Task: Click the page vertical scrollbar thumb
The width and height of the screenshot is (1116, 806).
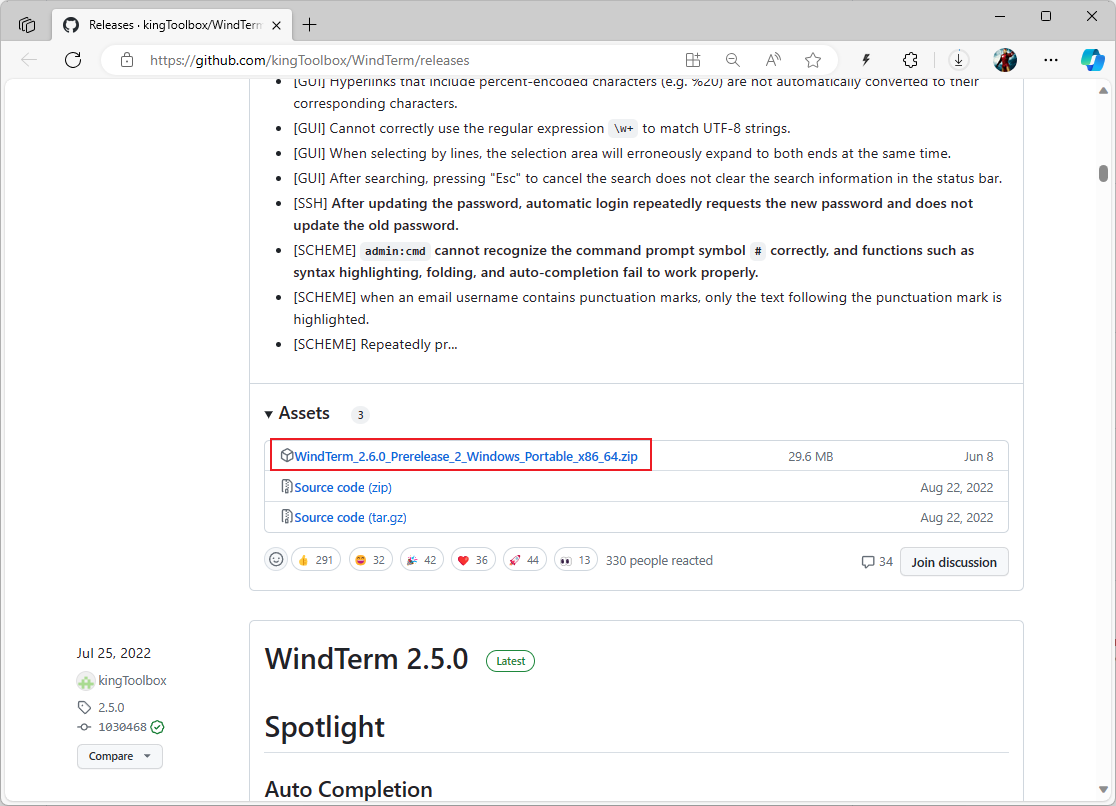Action: point(1103,173)
